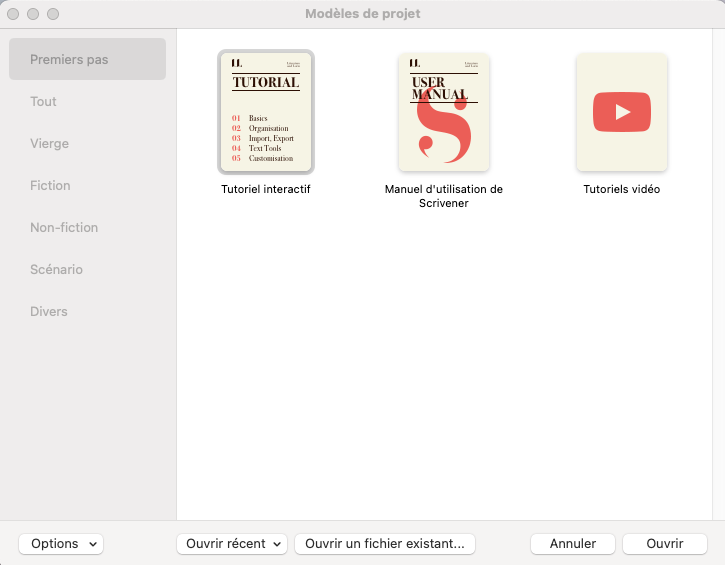Click the Tutoriel interactif label
This screenshot has height=565, width=725.
(x=266, y=189)
